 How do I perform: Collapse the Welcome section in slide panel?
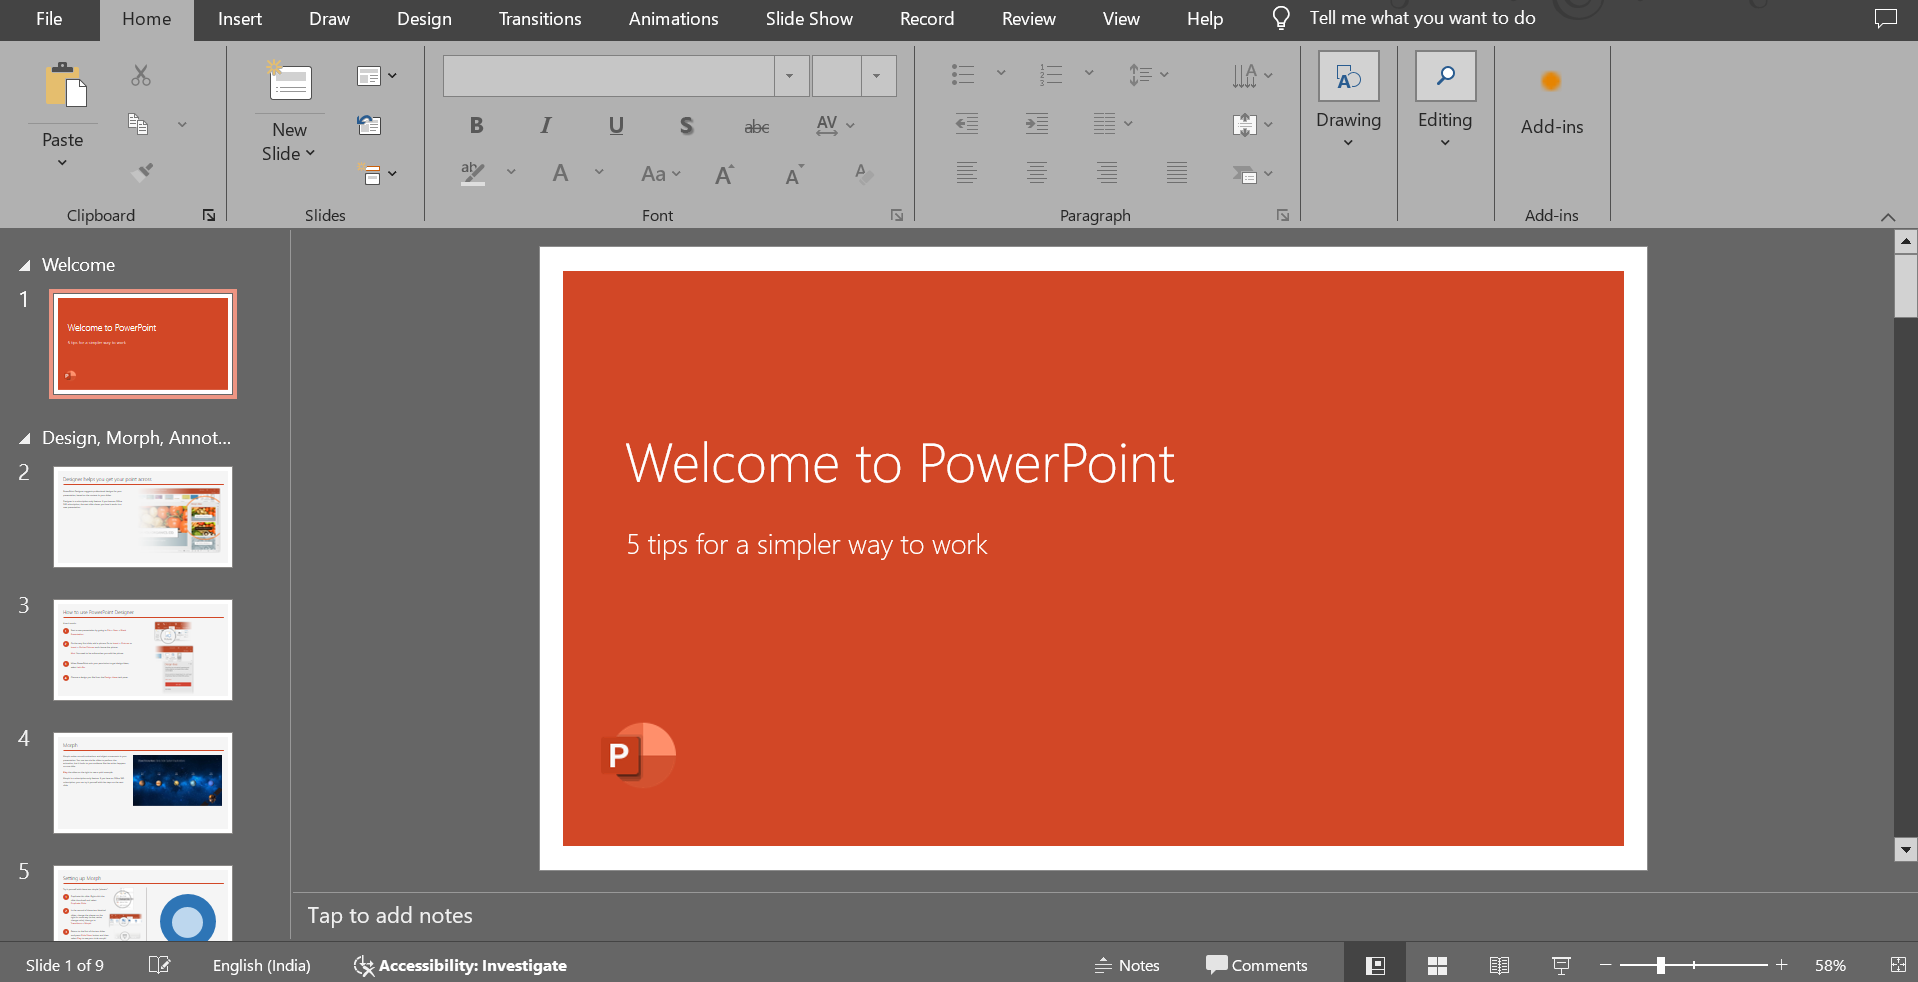coord(23,265)
